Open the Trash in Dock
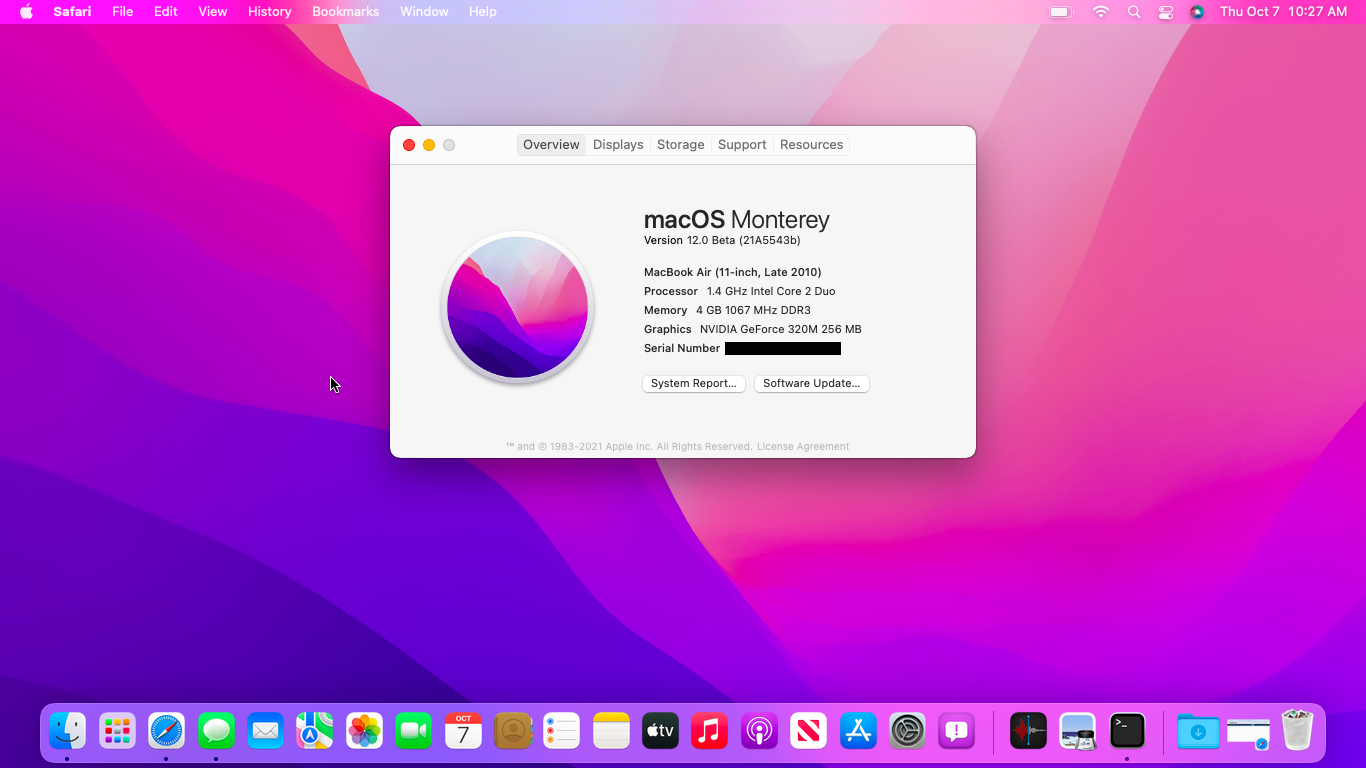 [x=1297, y=731]
